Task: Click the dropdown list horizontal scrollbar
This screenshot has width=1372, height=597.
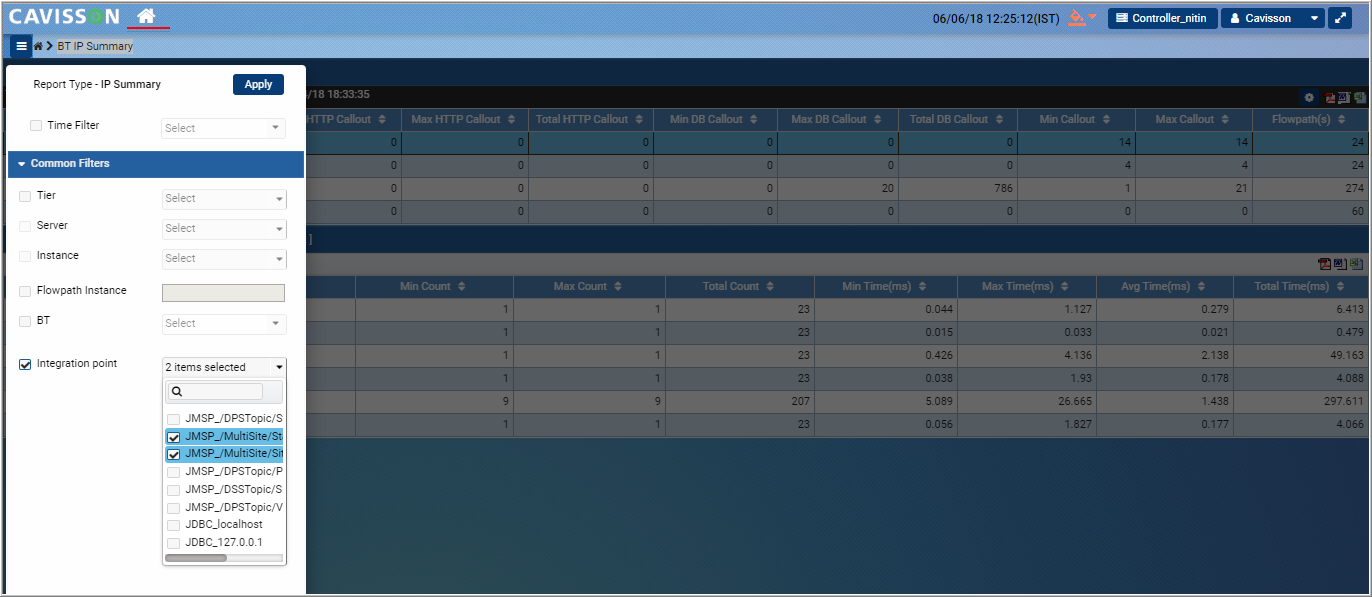Action: (196, 558)
